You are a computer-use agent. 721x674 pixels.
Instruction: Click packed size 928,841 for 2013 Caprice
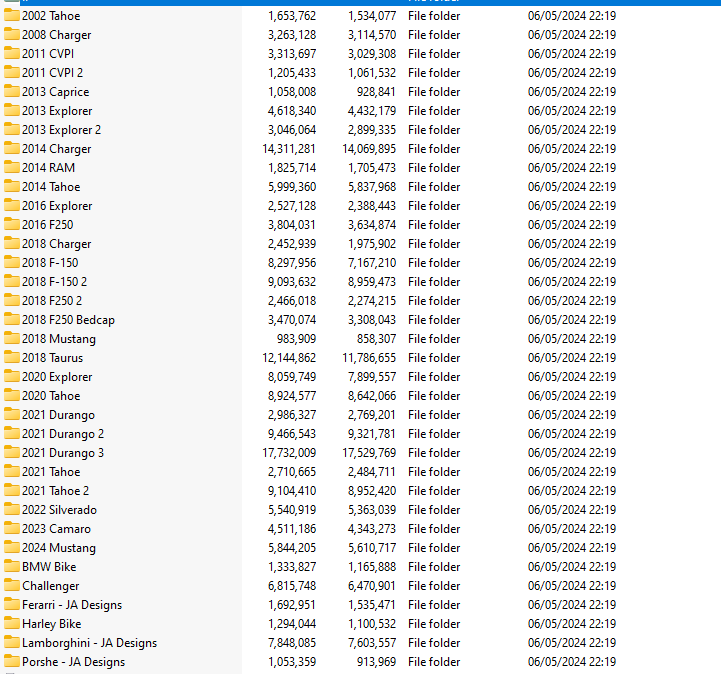tap(376, 91)
